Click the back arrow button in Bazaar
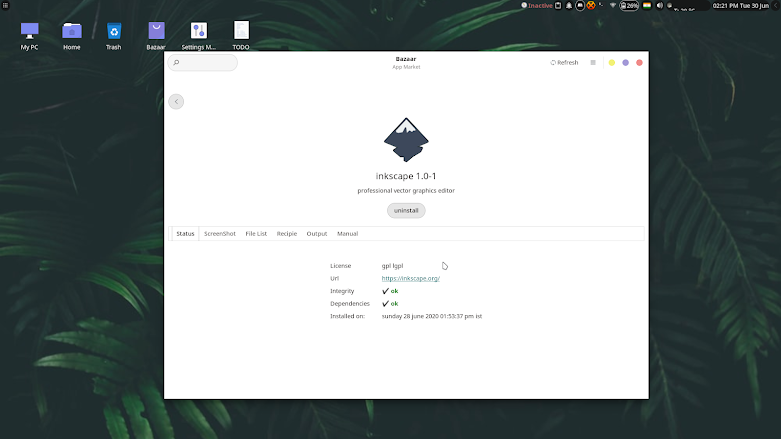The image size is (781, 439). pyautogui.click(x=176, y=102)
